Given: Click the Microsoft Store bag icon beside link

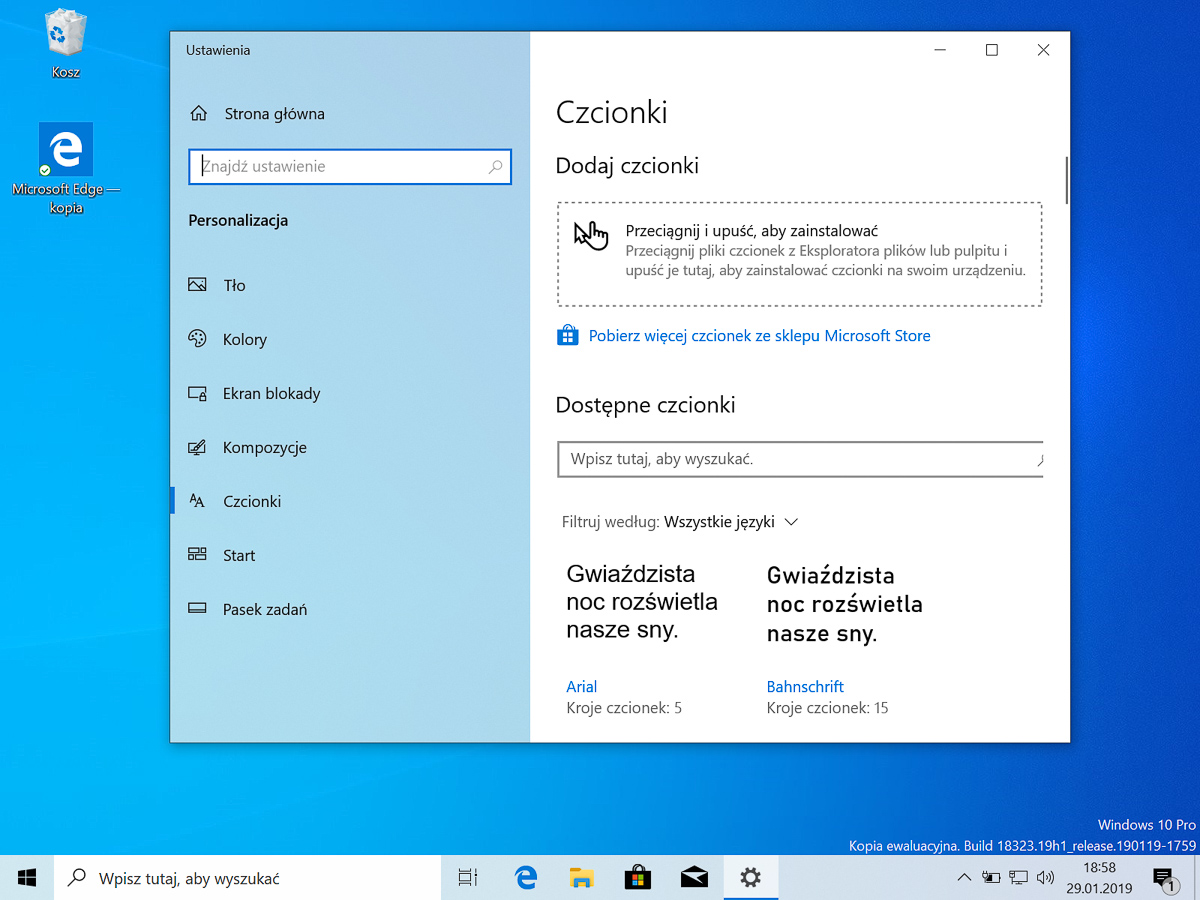Looking at the screenshot, I should [567, 336].
